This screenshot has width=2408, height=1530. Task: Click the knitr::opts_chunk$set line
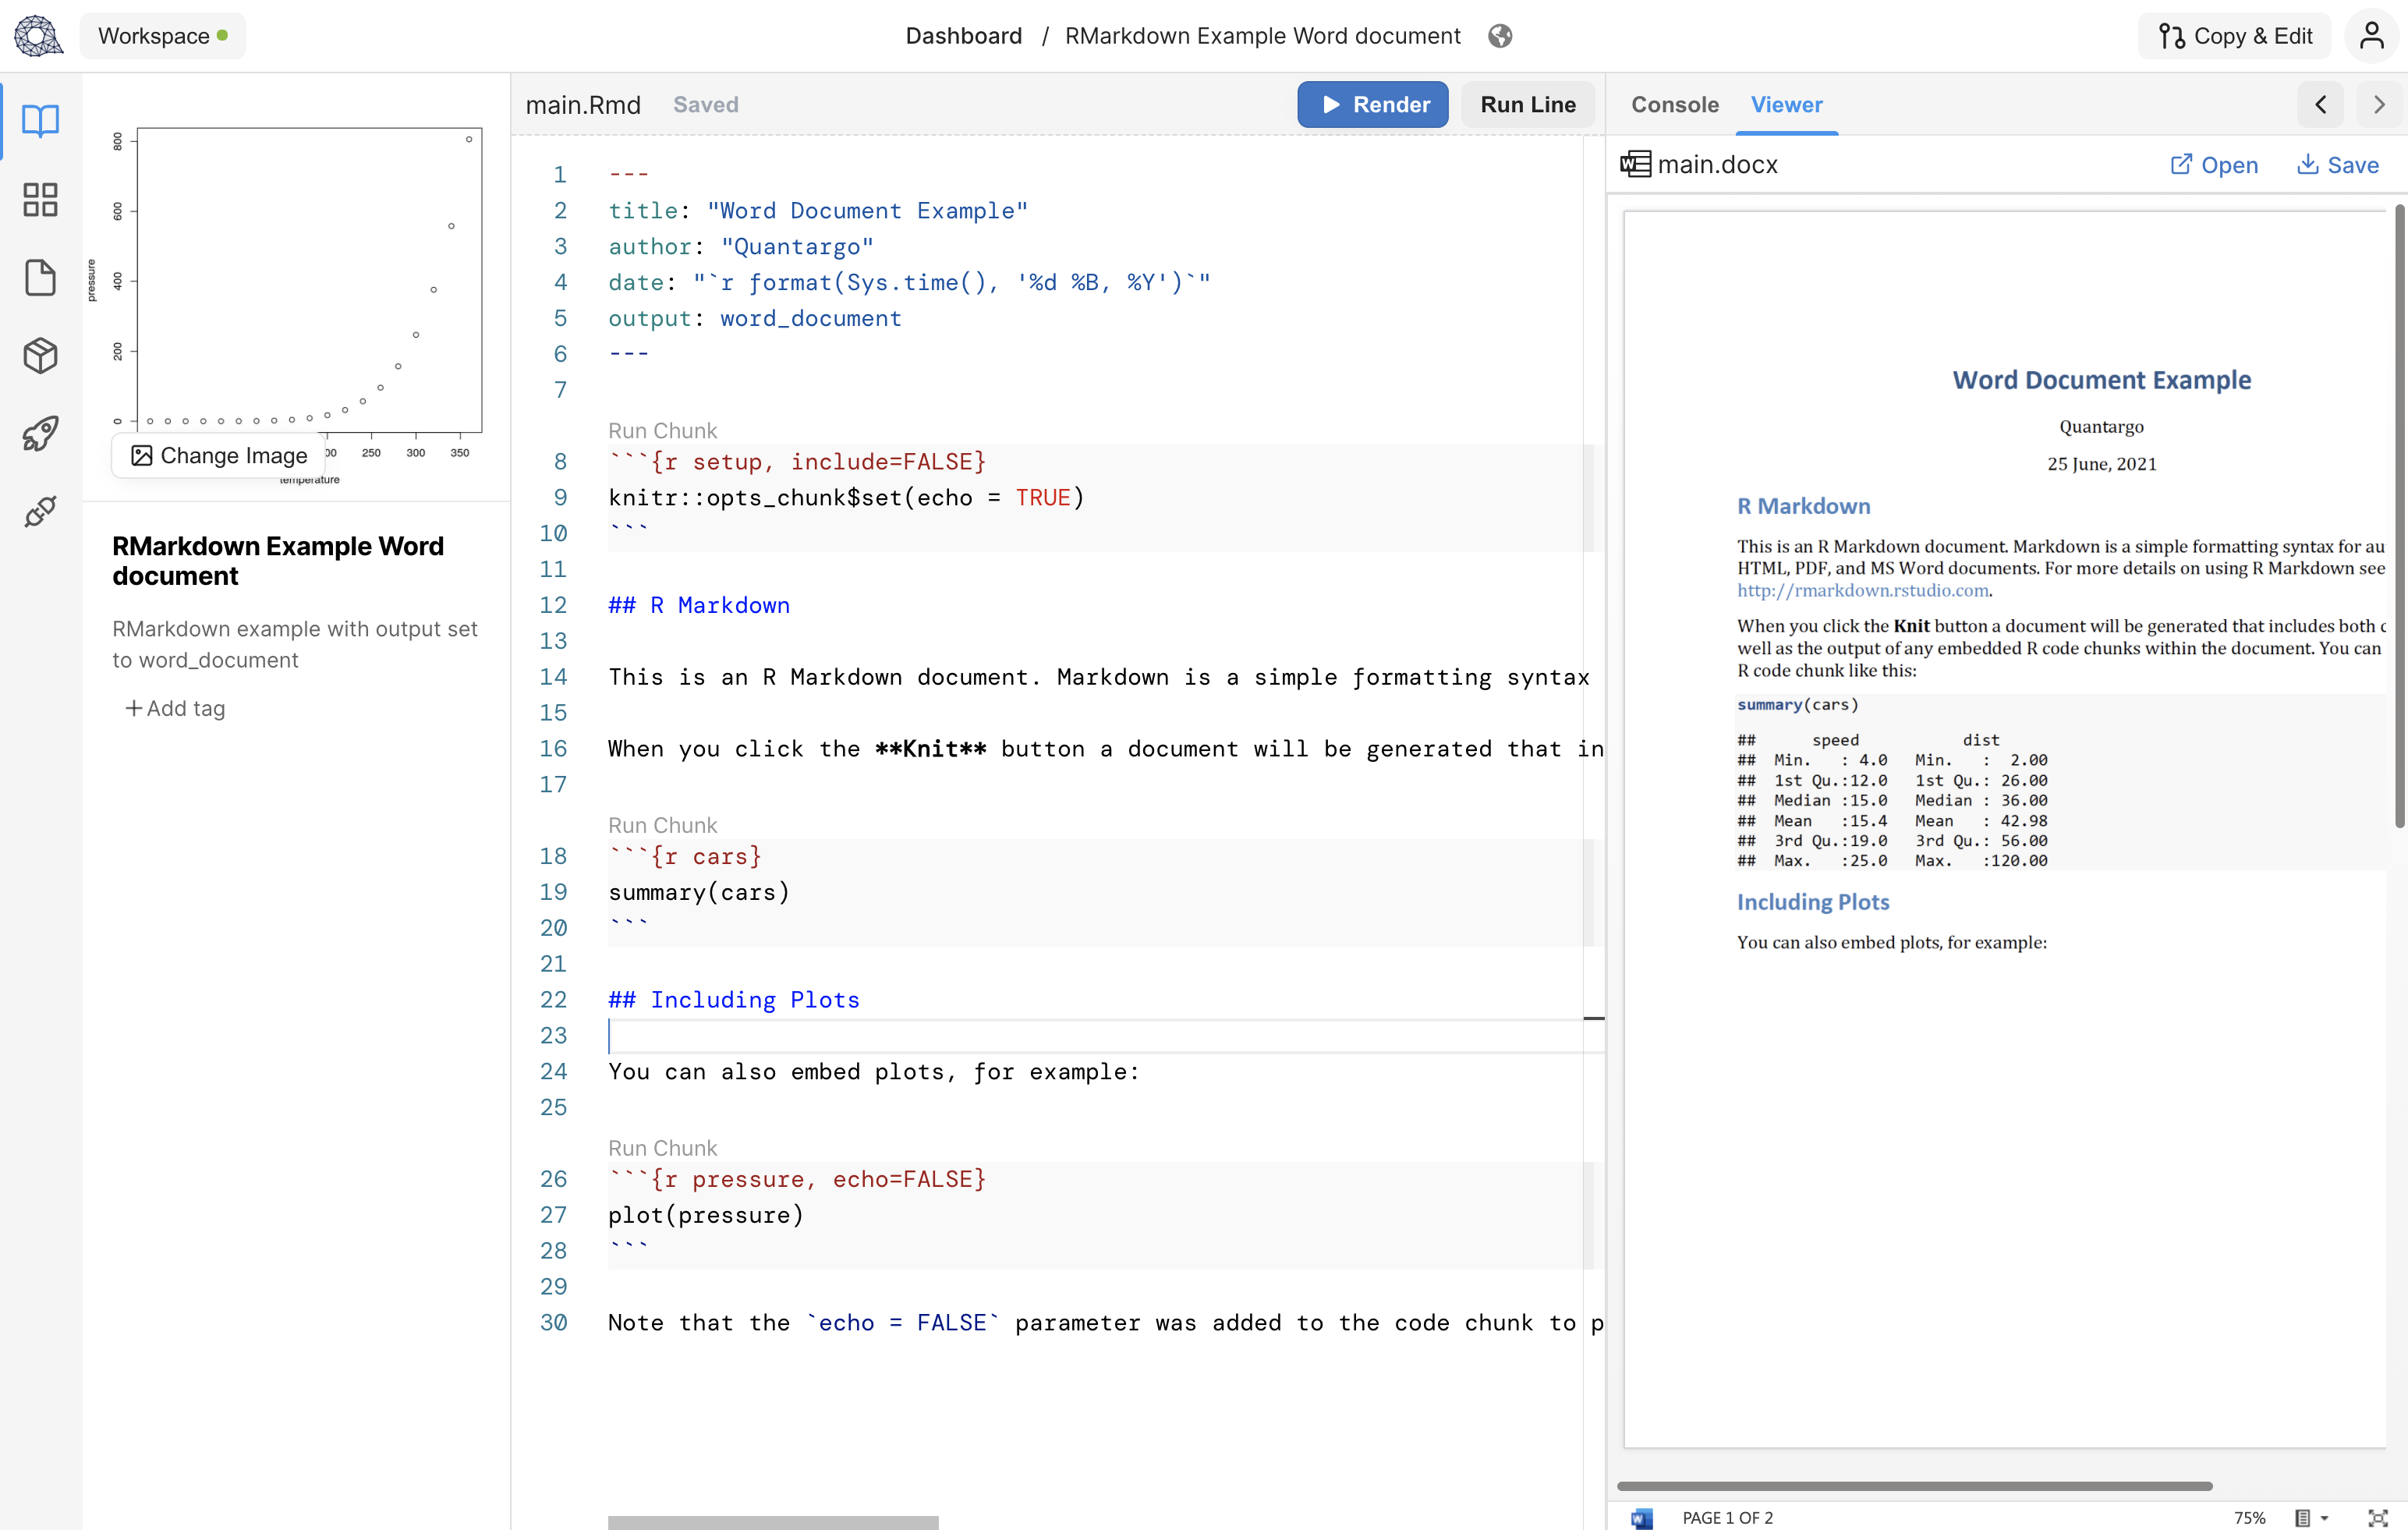click(846, 498)
